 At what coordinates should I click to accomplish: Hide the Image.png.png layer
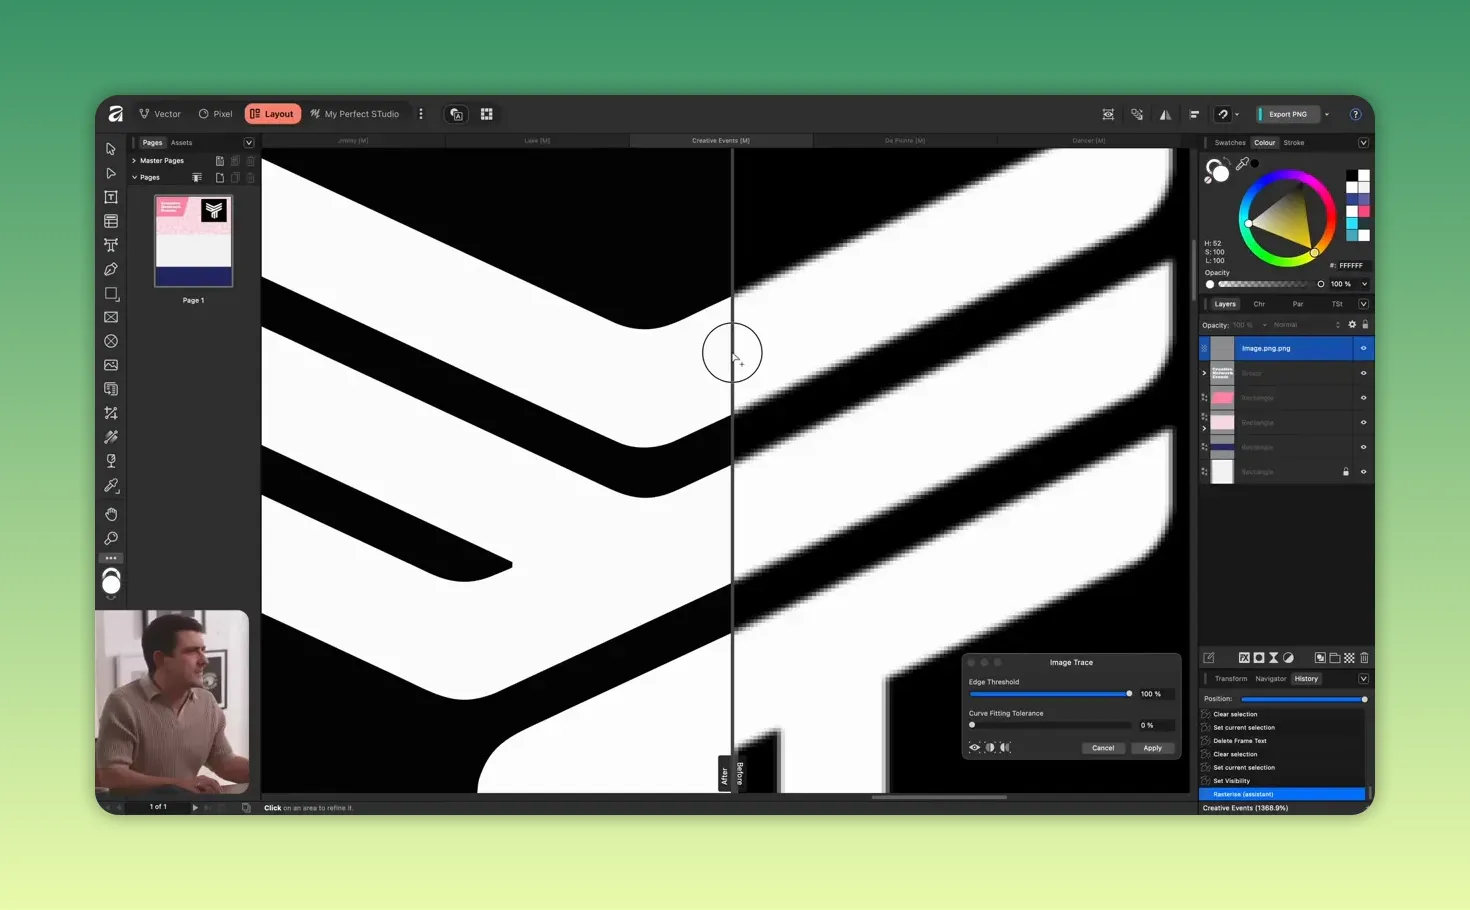[1363, 348]
